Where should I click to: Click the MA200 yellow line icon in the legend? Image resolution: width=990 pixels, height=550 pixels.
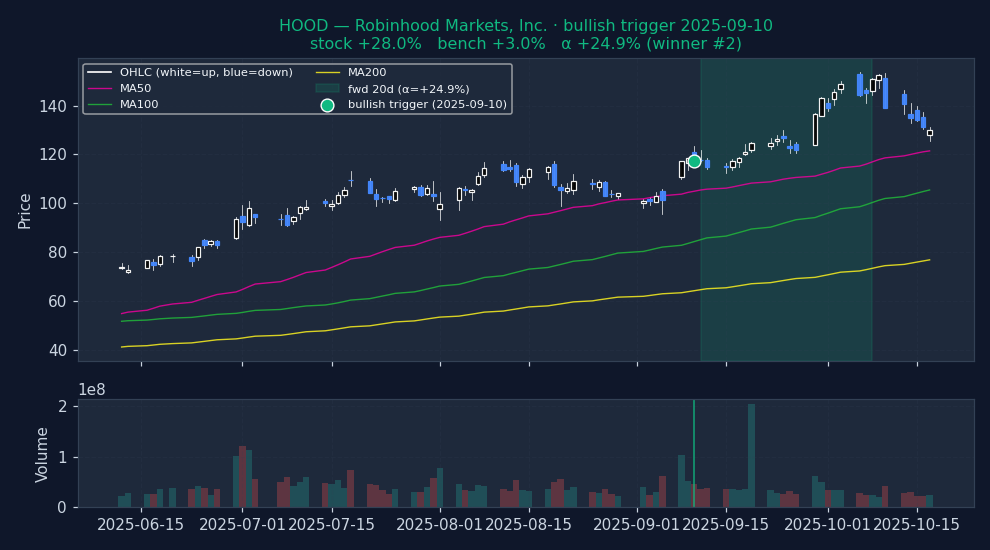tap(327, 73)
